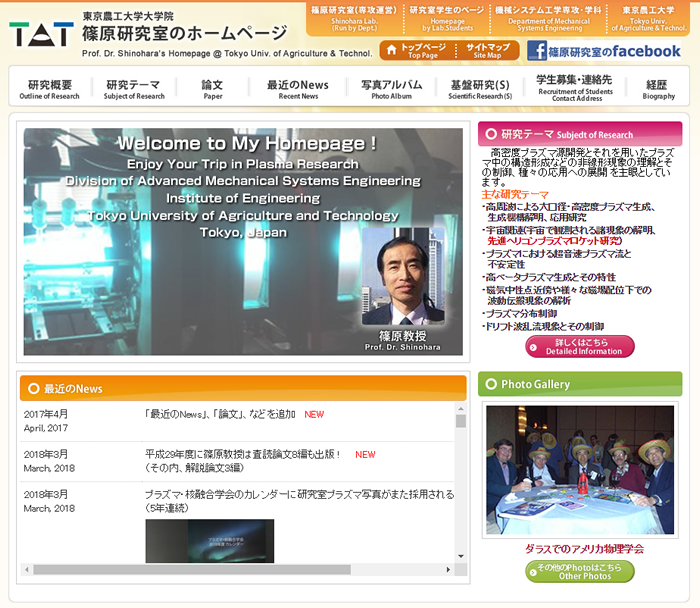Viewport: 700px width, 608px height.
Task: Click the news horizontal scrollbar left arrow
Action: pyautogui.click(x=27, y=570)
